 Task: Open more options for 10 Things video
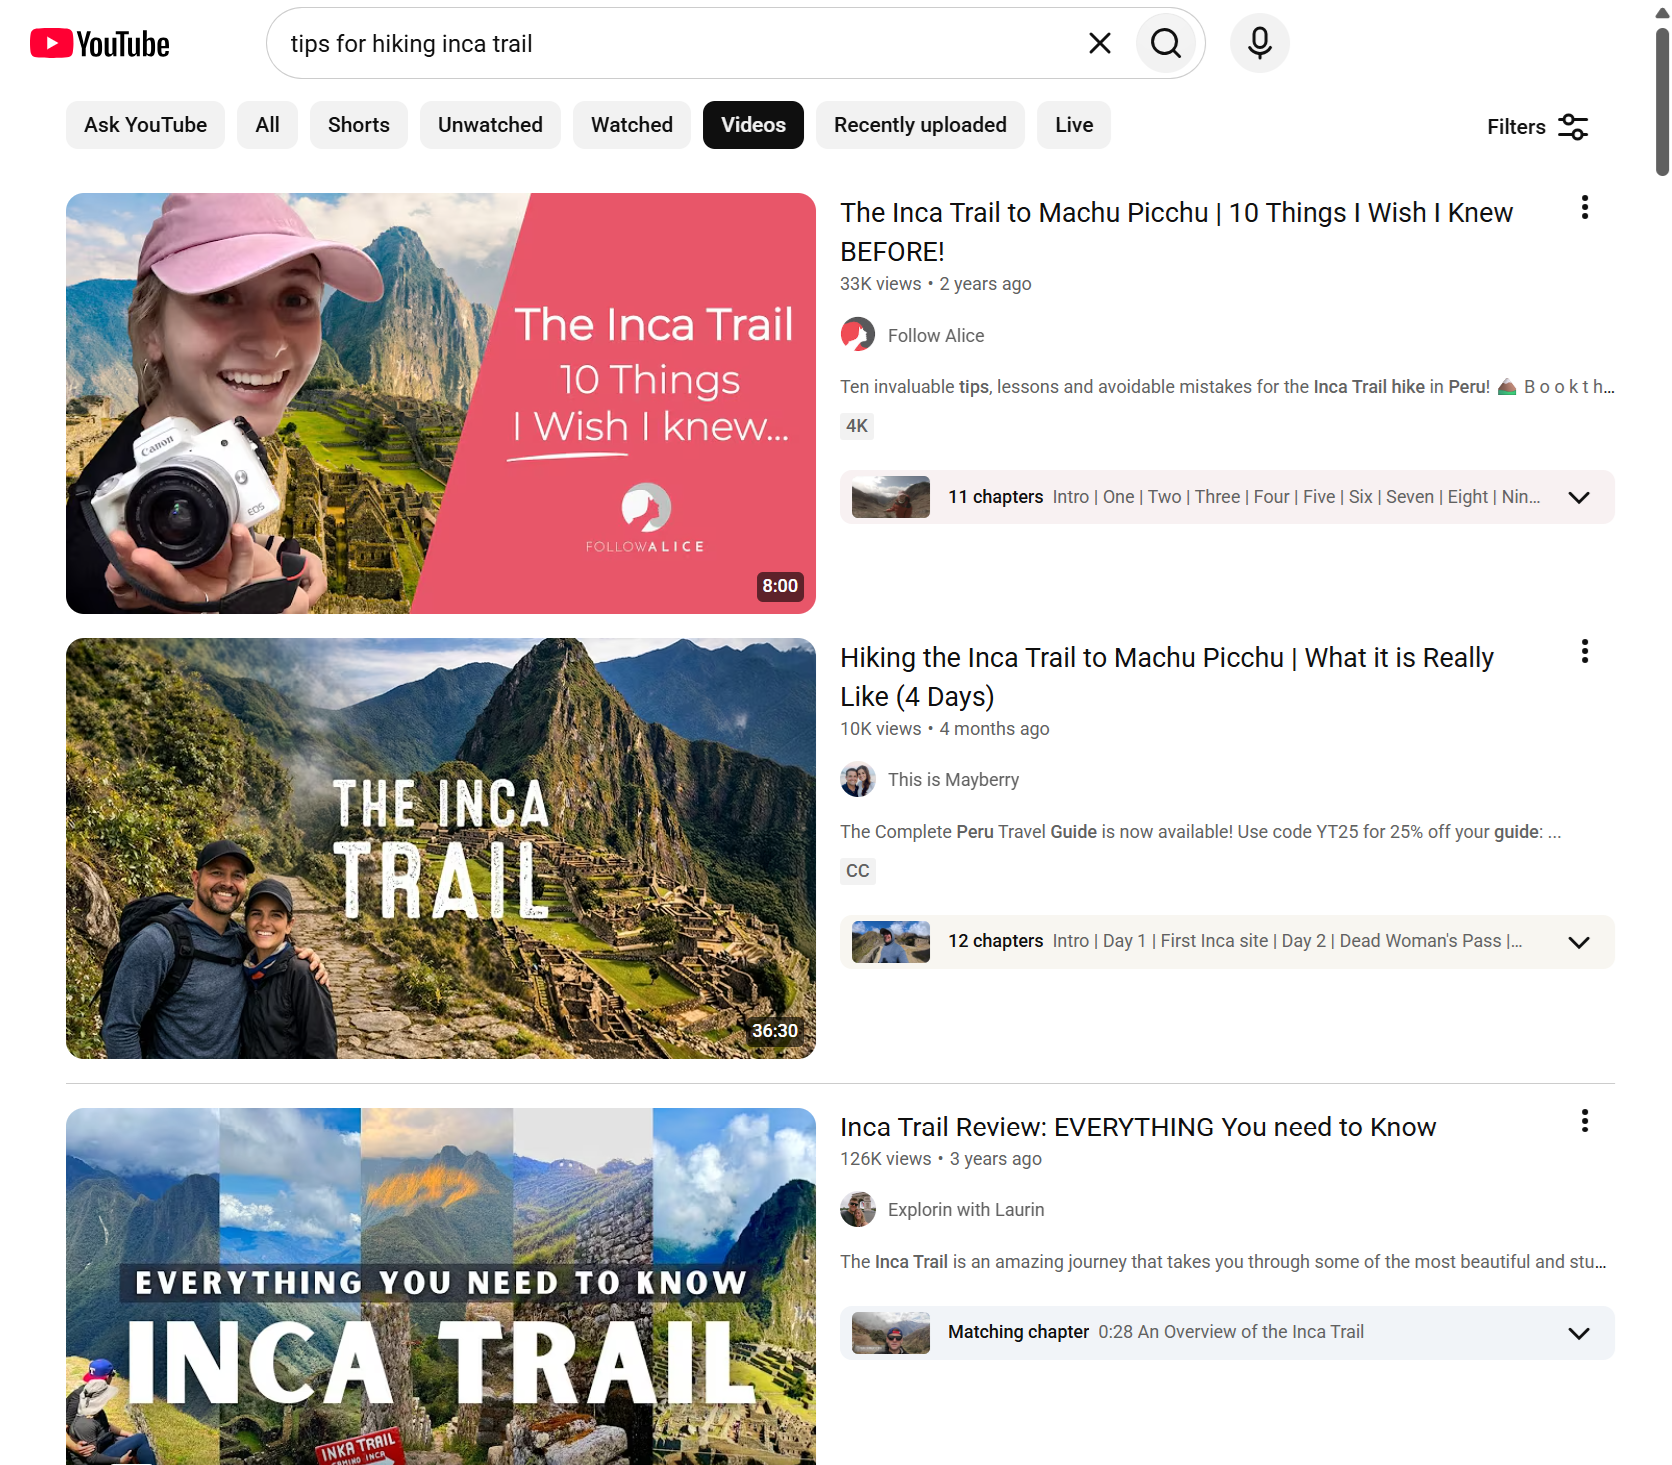[x=1585, y=207]
